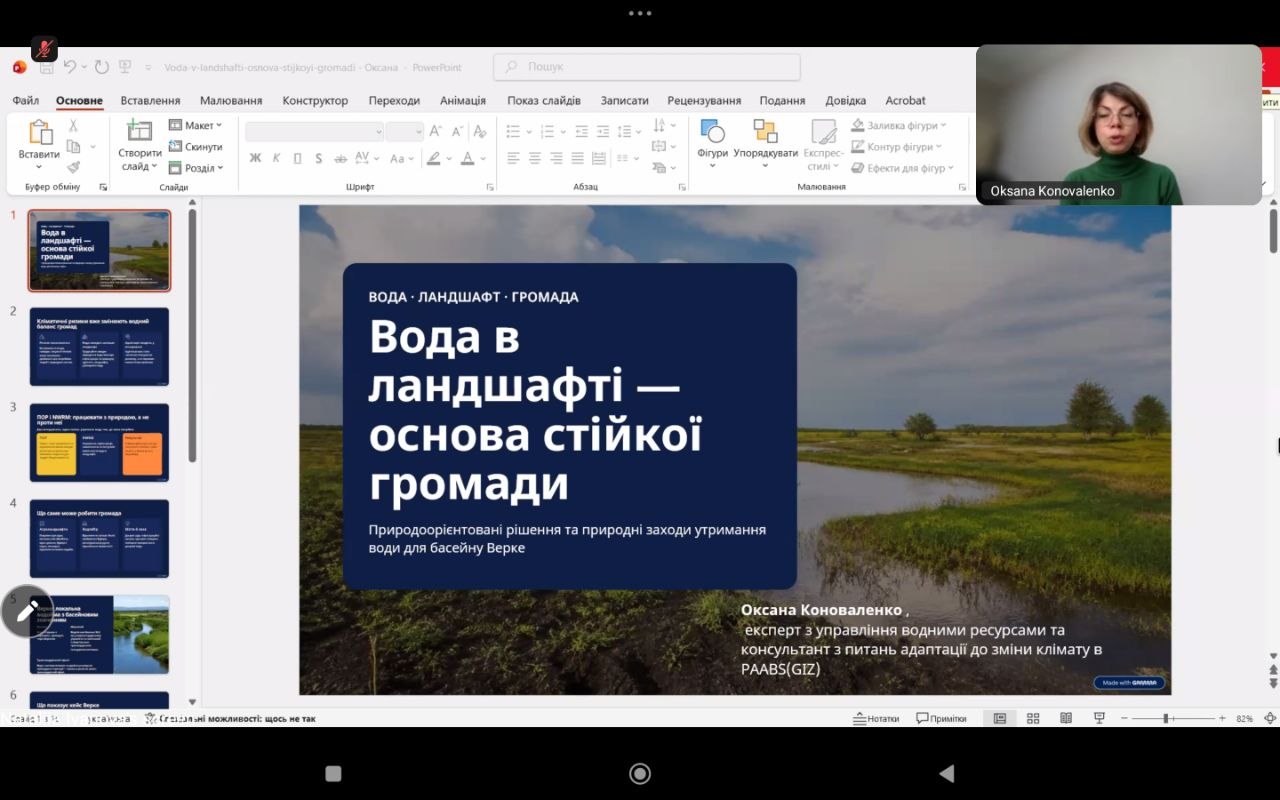The height and width of the screenshot is (800, 1280).
Task: Click the Save disk icon in title bar
Action: [46, 67]
